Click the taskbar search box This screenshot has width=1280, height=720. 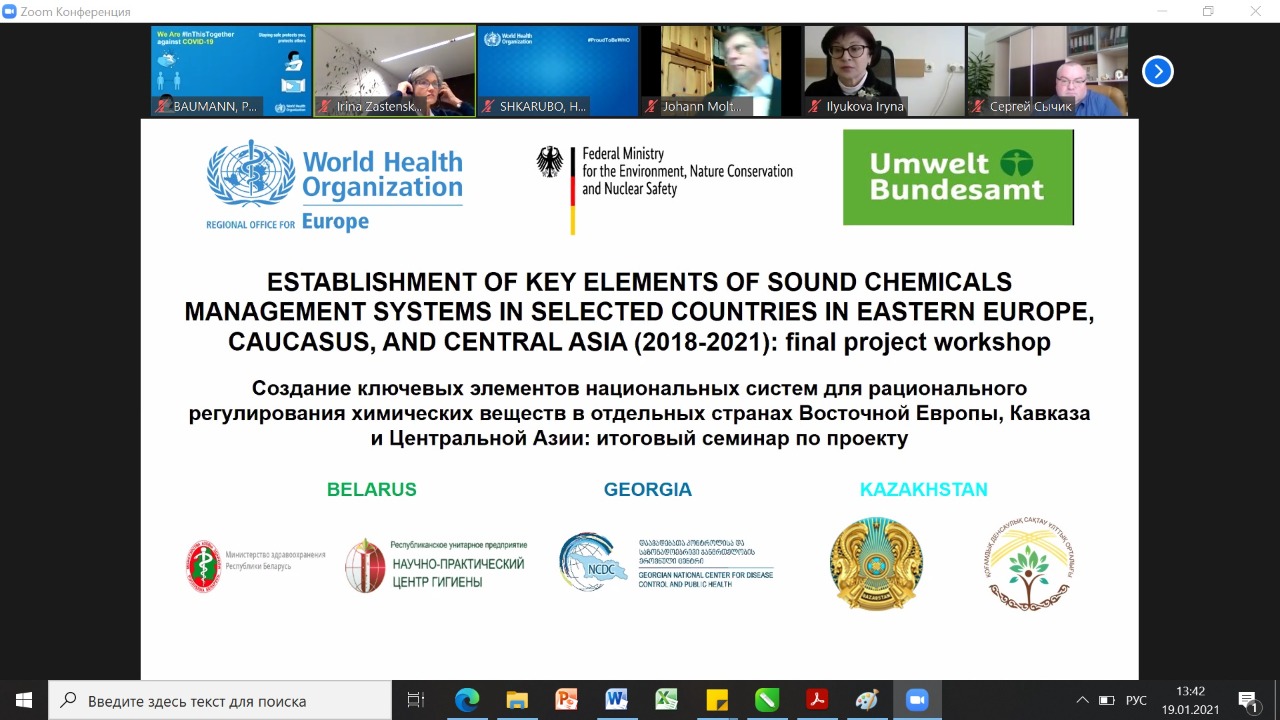(220, 700)
